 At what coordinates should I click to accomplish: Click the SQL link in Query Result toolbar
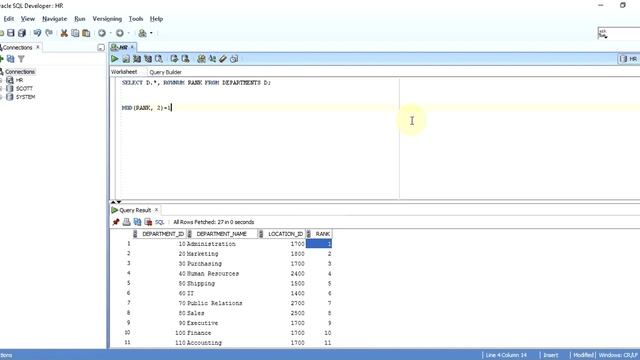pyautogui.click(x=160, y=222)
